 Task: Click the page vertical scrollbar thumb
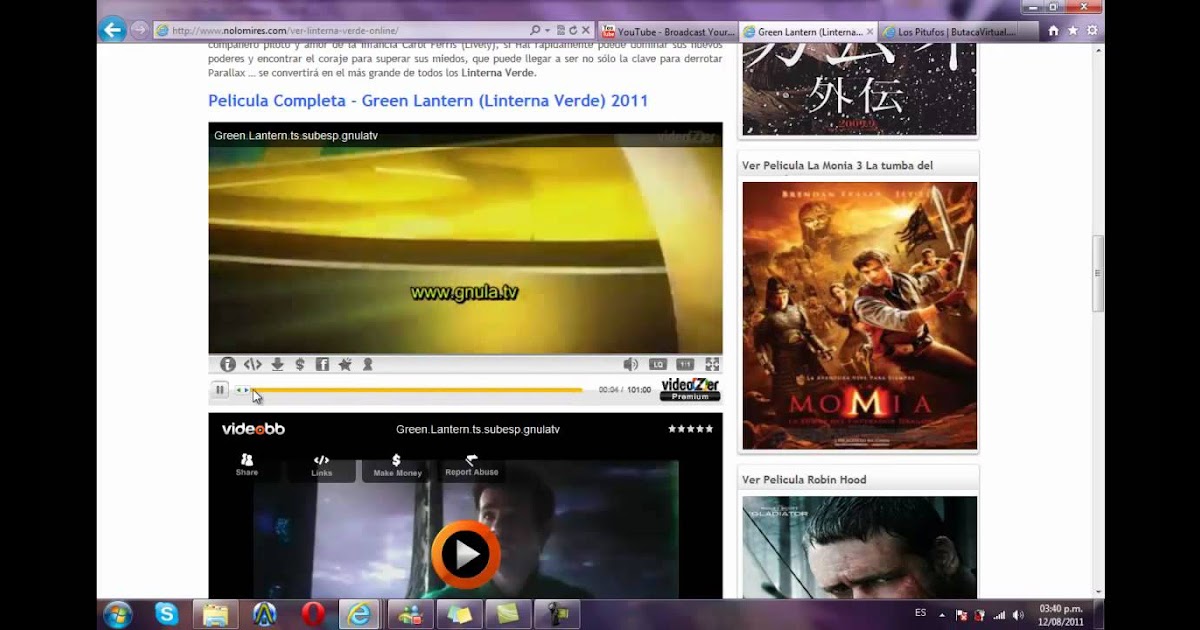pos(1098,273)
